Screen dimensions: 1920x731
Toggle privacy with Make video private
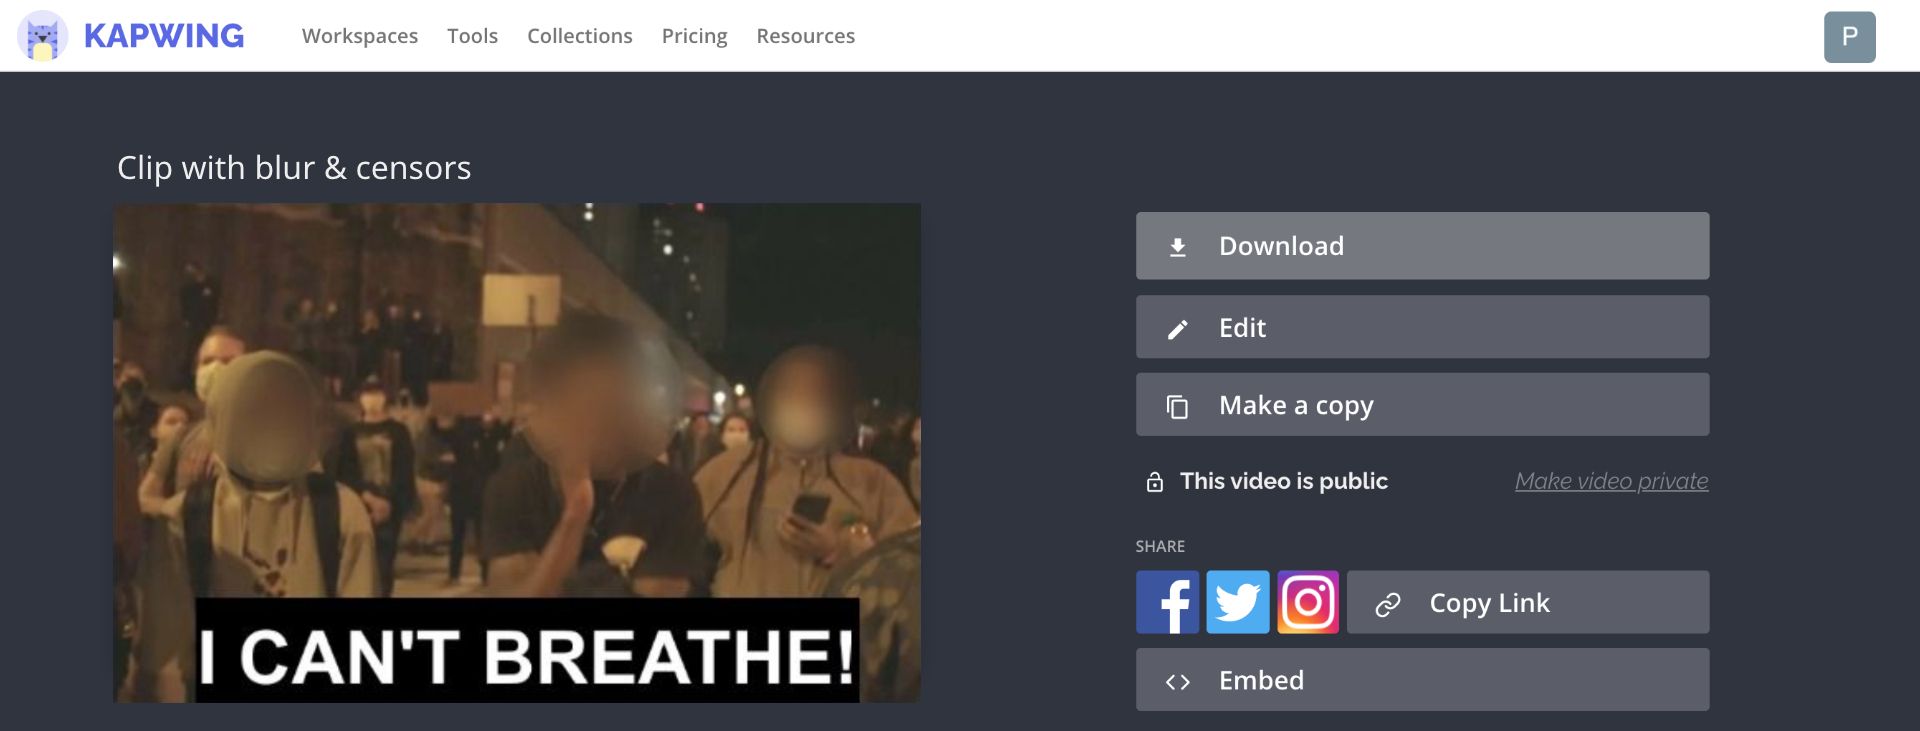click(1611, 481)
